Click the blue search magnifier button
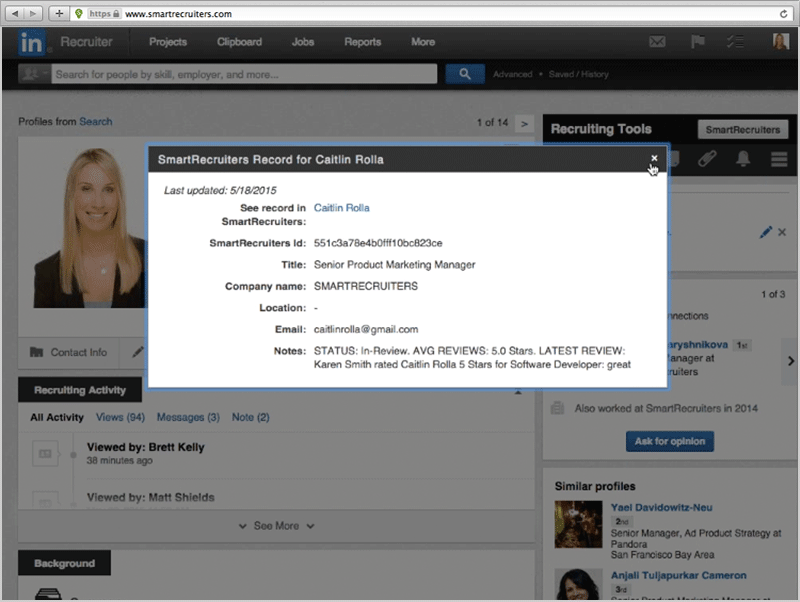 point(465,74)
